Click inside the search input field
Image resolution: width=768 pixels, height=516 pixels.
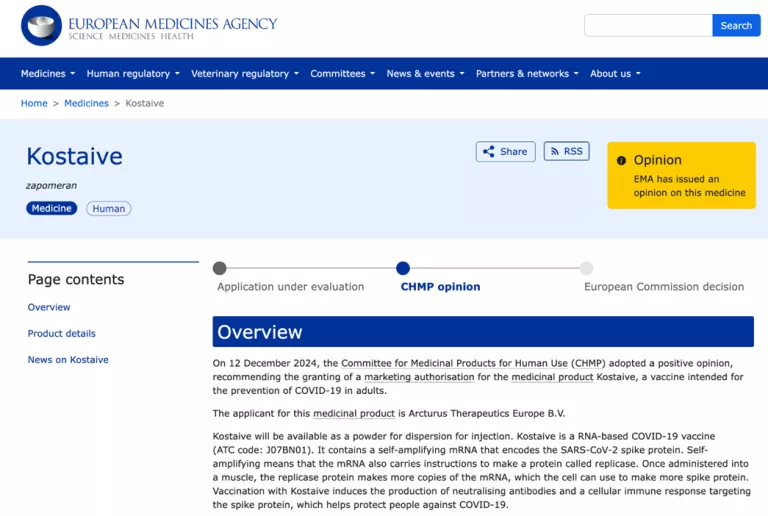coord(647,26)
